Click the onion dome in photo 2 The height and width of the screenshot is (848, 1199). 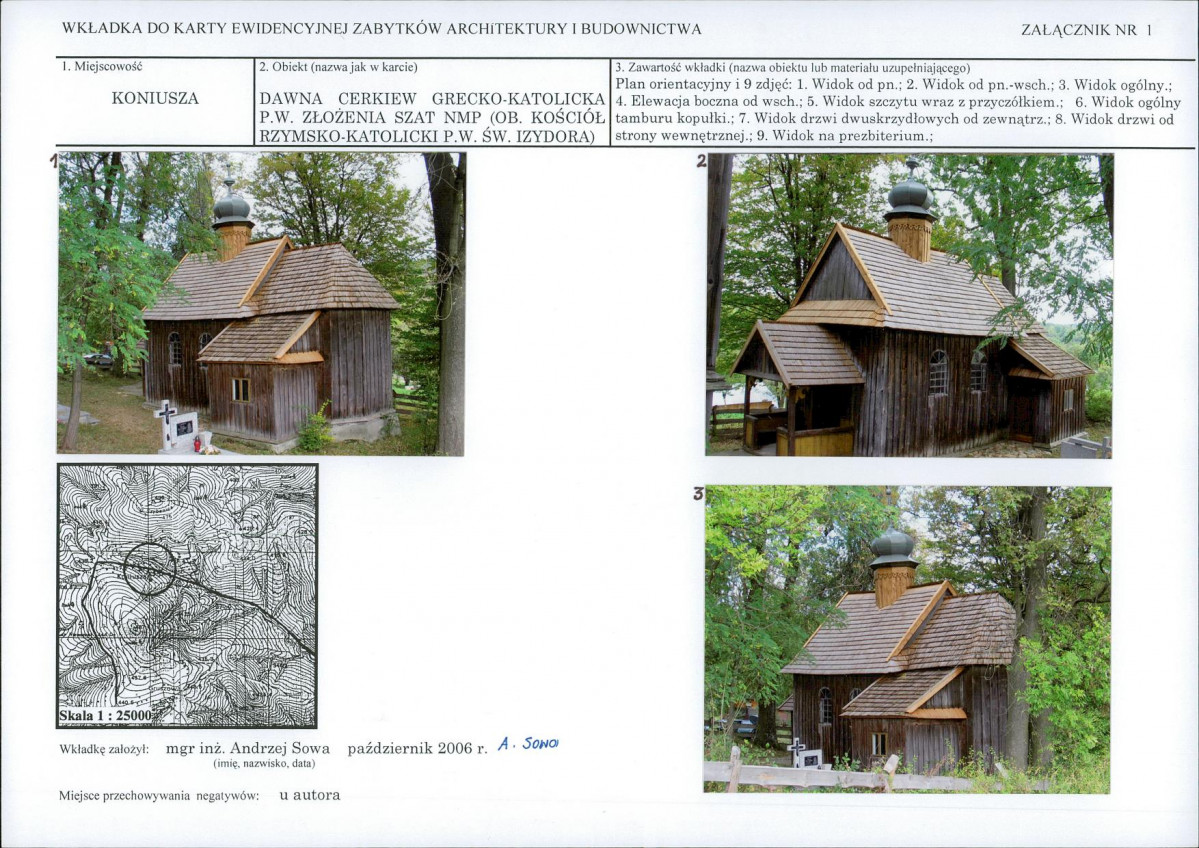point(910,193)
